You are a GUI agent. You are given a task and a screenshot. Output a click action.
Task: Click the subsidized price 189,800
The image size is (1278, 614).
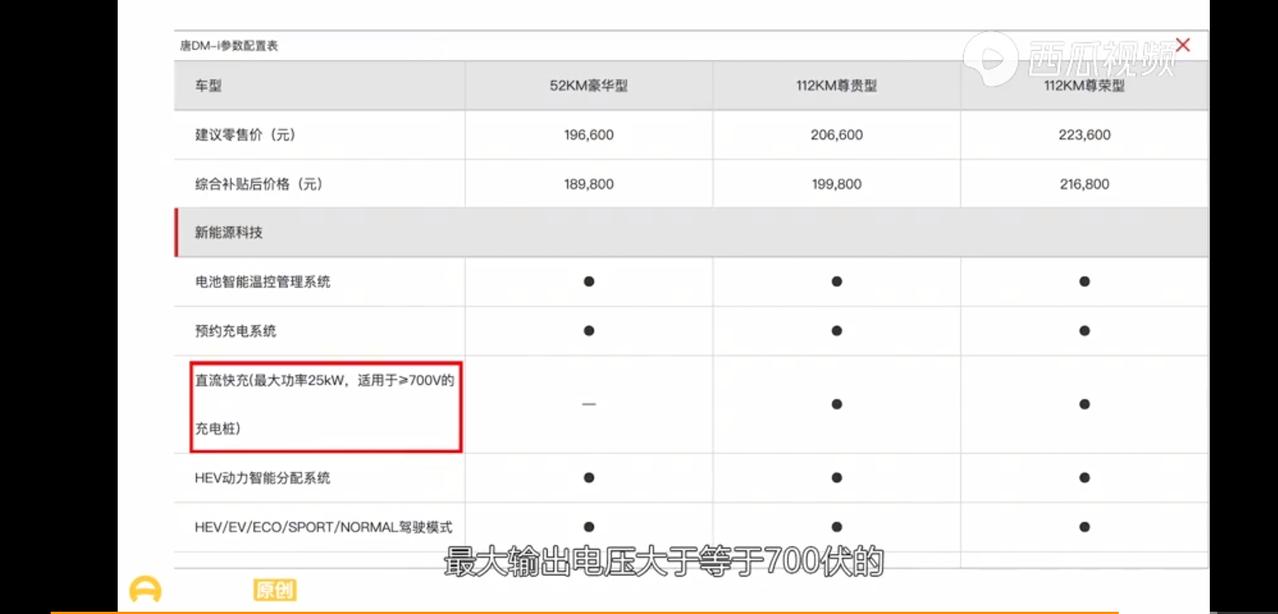[x=589, y=184]
